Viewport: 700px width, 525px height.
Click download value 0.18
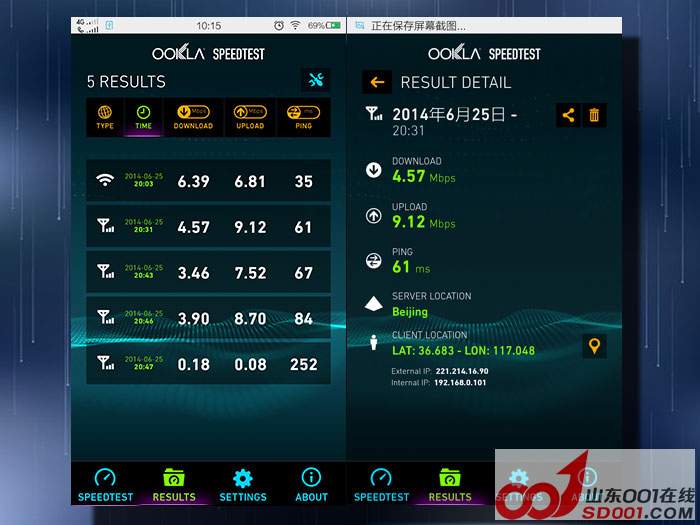point(193,364)
